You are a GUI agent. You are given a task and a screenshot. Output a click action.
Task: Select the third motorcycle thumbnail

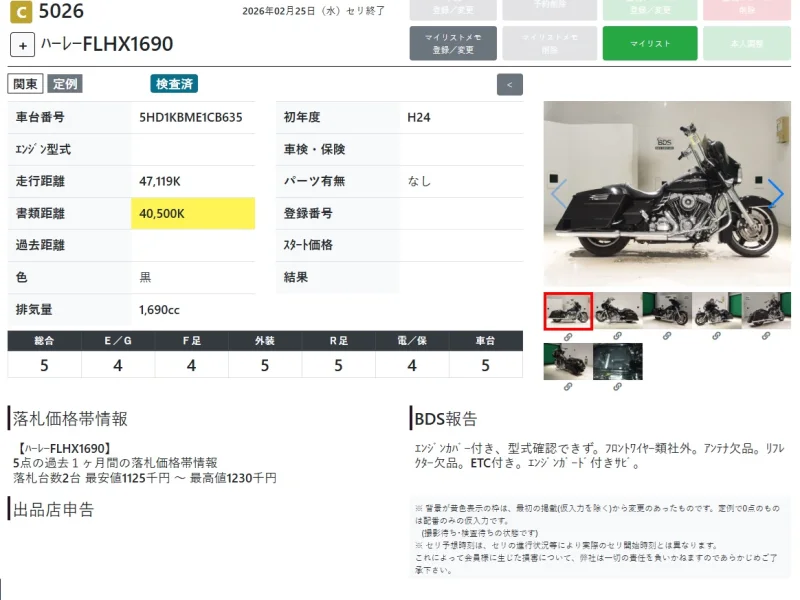(667, 310)
